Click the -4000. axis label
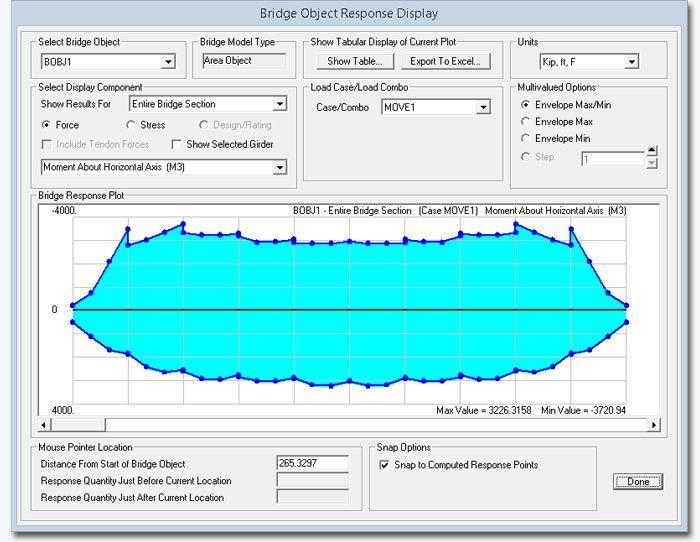The height and width of the screenshot is (542, 700). (x=64, y=211)
